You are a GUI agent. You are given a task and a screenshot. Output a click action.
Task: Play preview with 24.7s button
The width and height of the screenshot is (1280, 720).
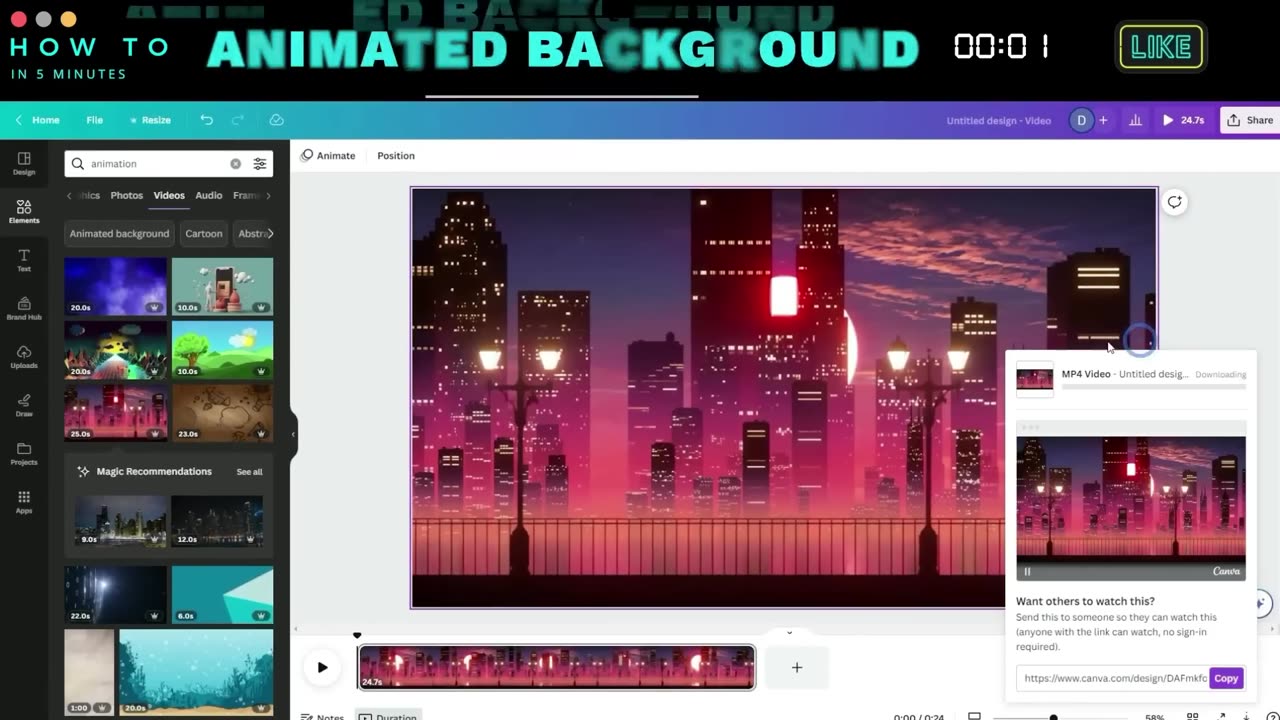(1183, 120)
